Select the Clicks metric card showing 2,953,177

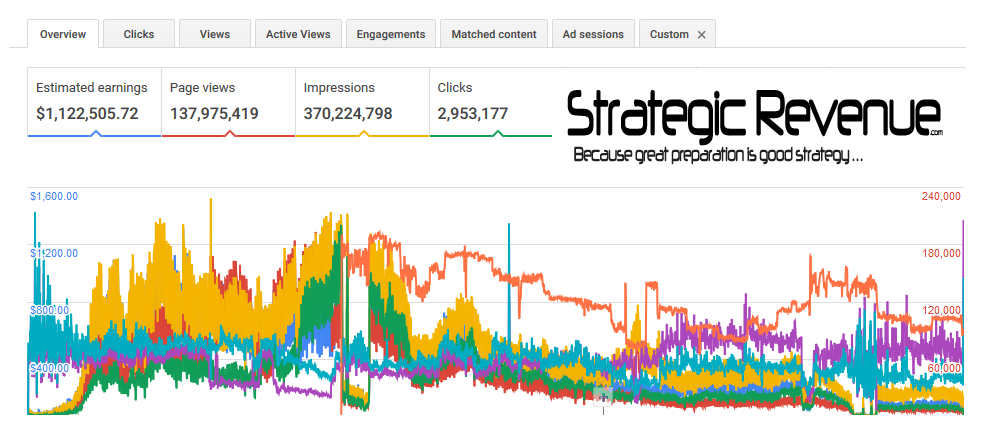tap(490, 102)
